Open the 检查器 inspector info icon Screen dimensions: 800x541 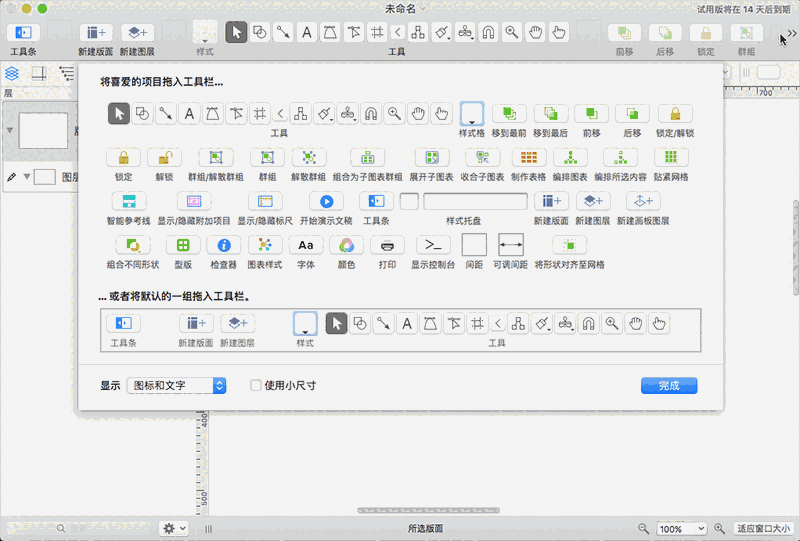coord(223,245)
